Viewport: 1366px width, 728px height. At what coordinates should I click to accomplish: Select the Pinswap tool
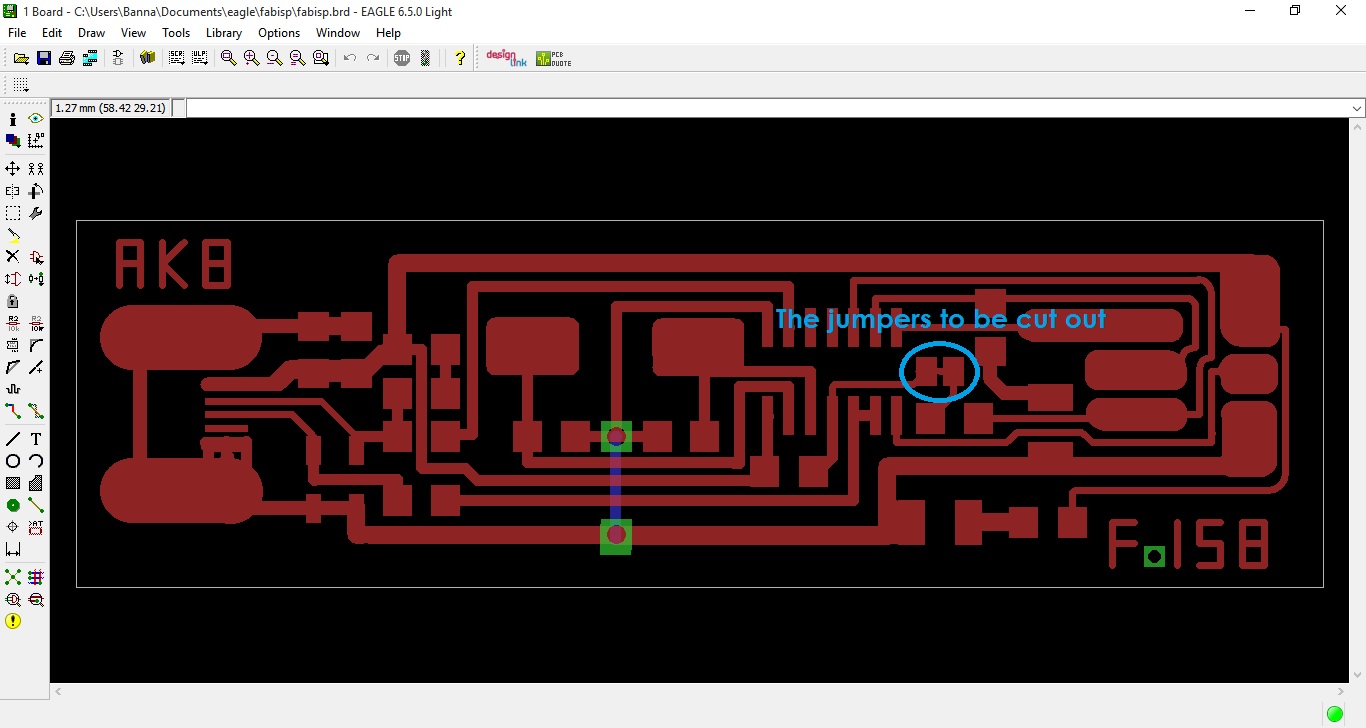click(13, 279)
